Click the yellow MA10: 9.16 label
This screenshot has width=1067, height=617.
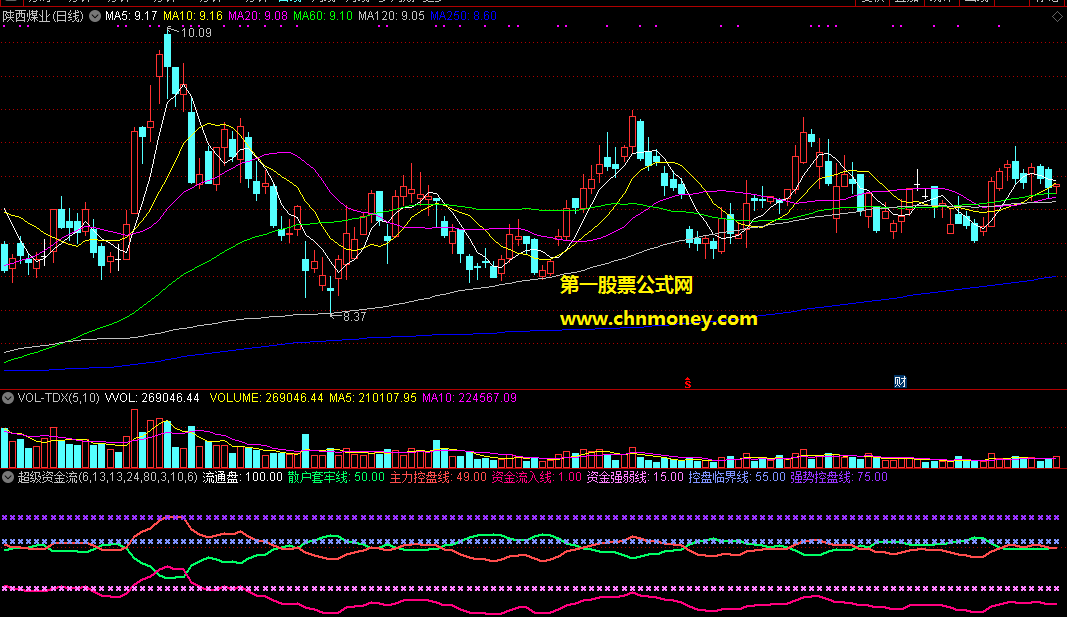coord(193,16)
